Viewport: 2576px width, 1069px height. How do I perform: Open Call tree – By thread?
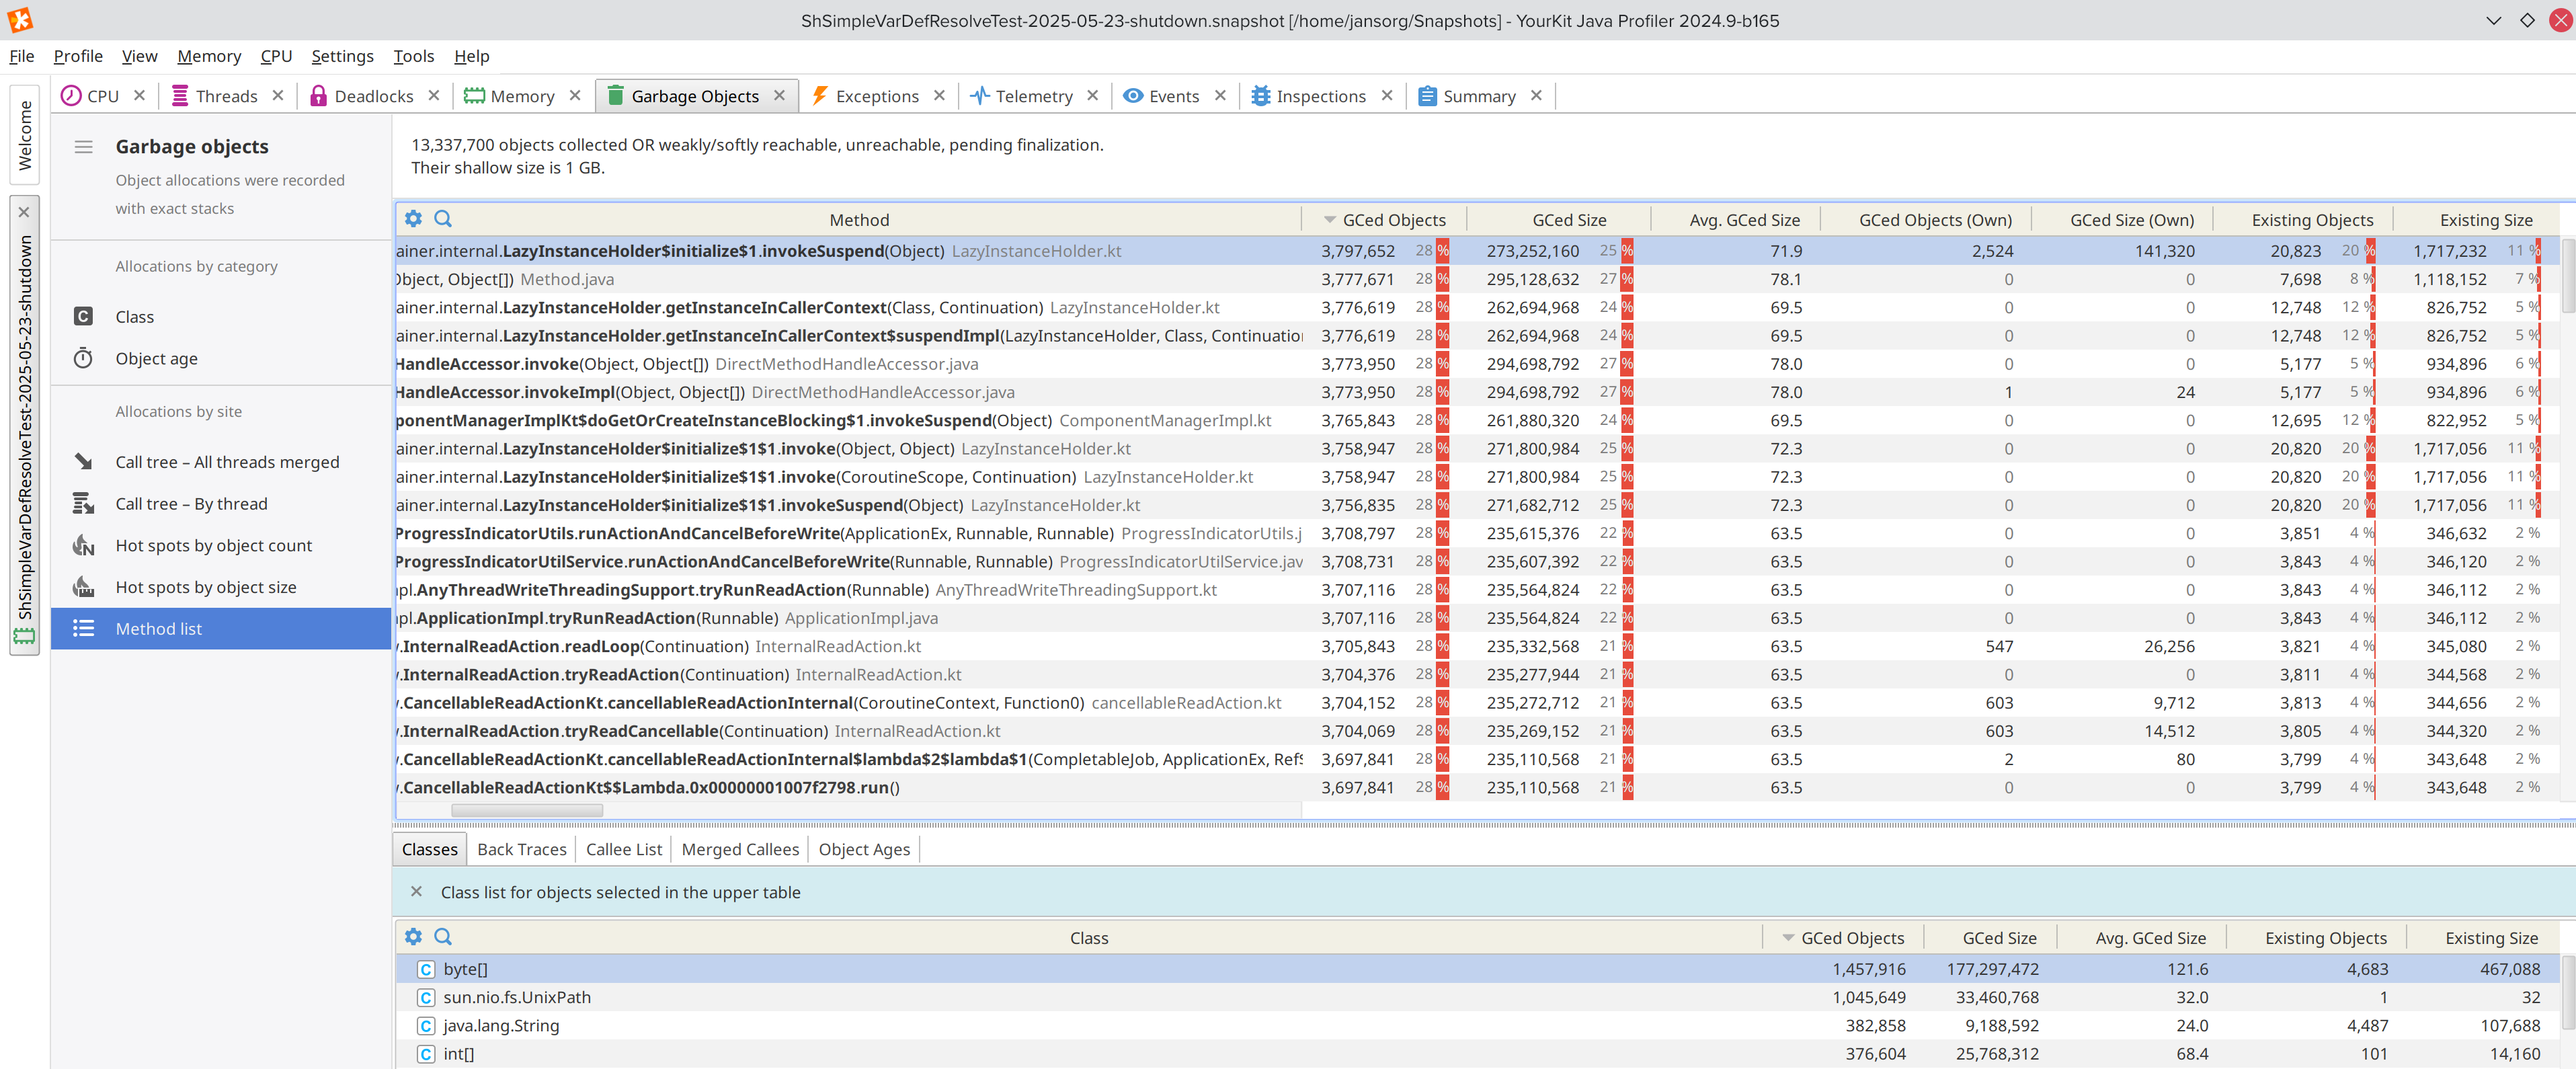(x=221, y=504)
